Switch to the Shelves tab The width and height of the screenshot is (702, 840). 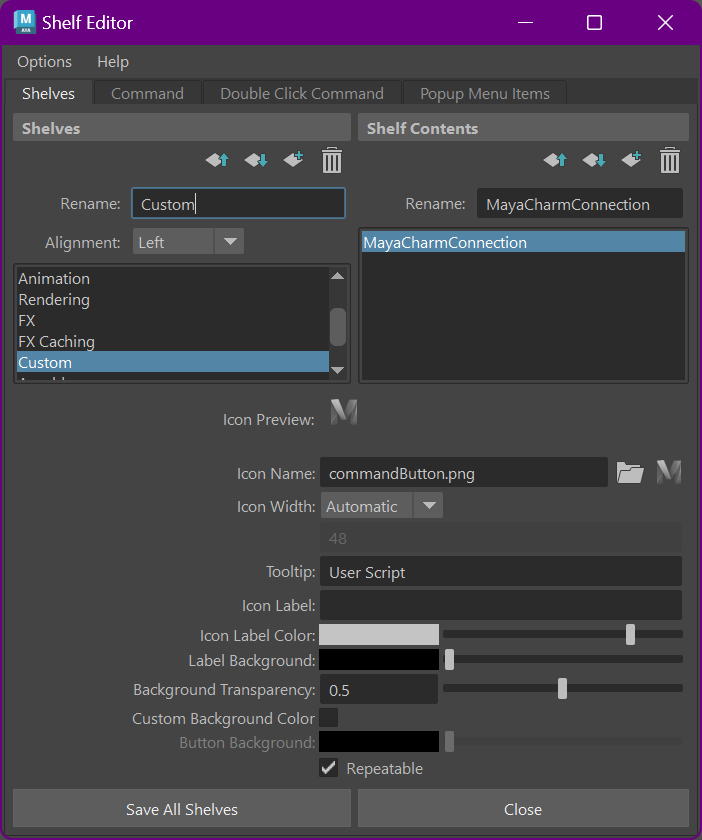(48, 93)
